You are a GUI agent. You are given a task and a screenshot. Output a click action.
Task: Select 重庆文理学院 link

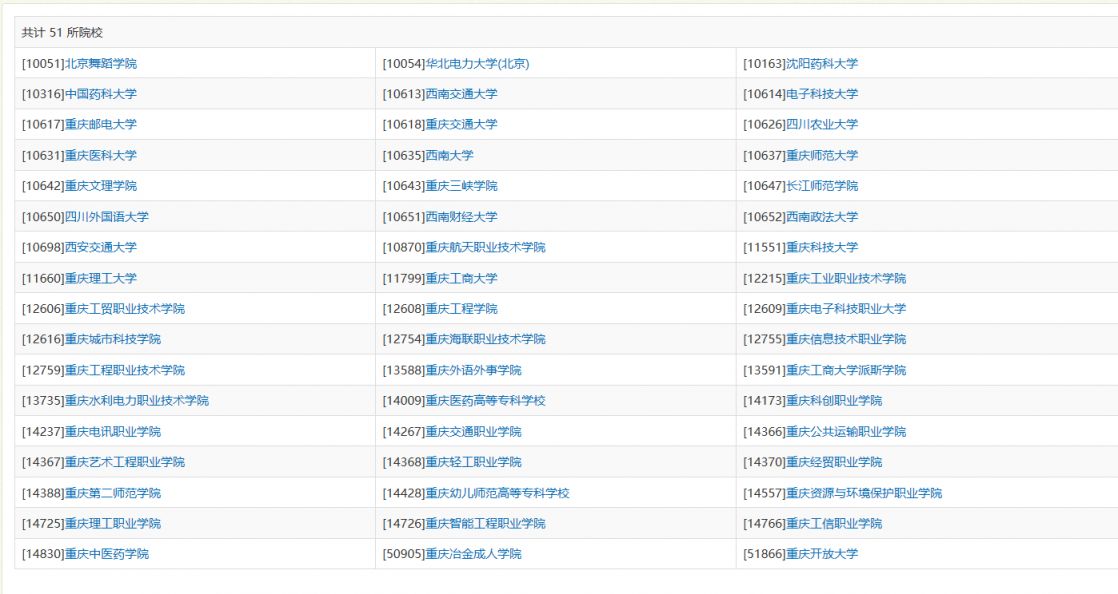click(101, 186)
